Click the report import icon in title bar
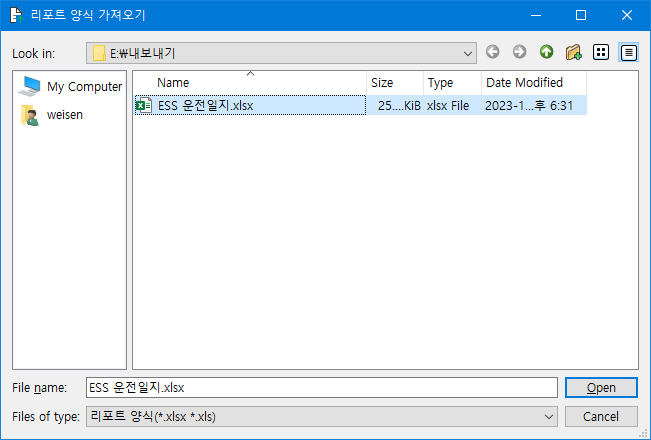 pyautogui.click(x=17, y=15)
